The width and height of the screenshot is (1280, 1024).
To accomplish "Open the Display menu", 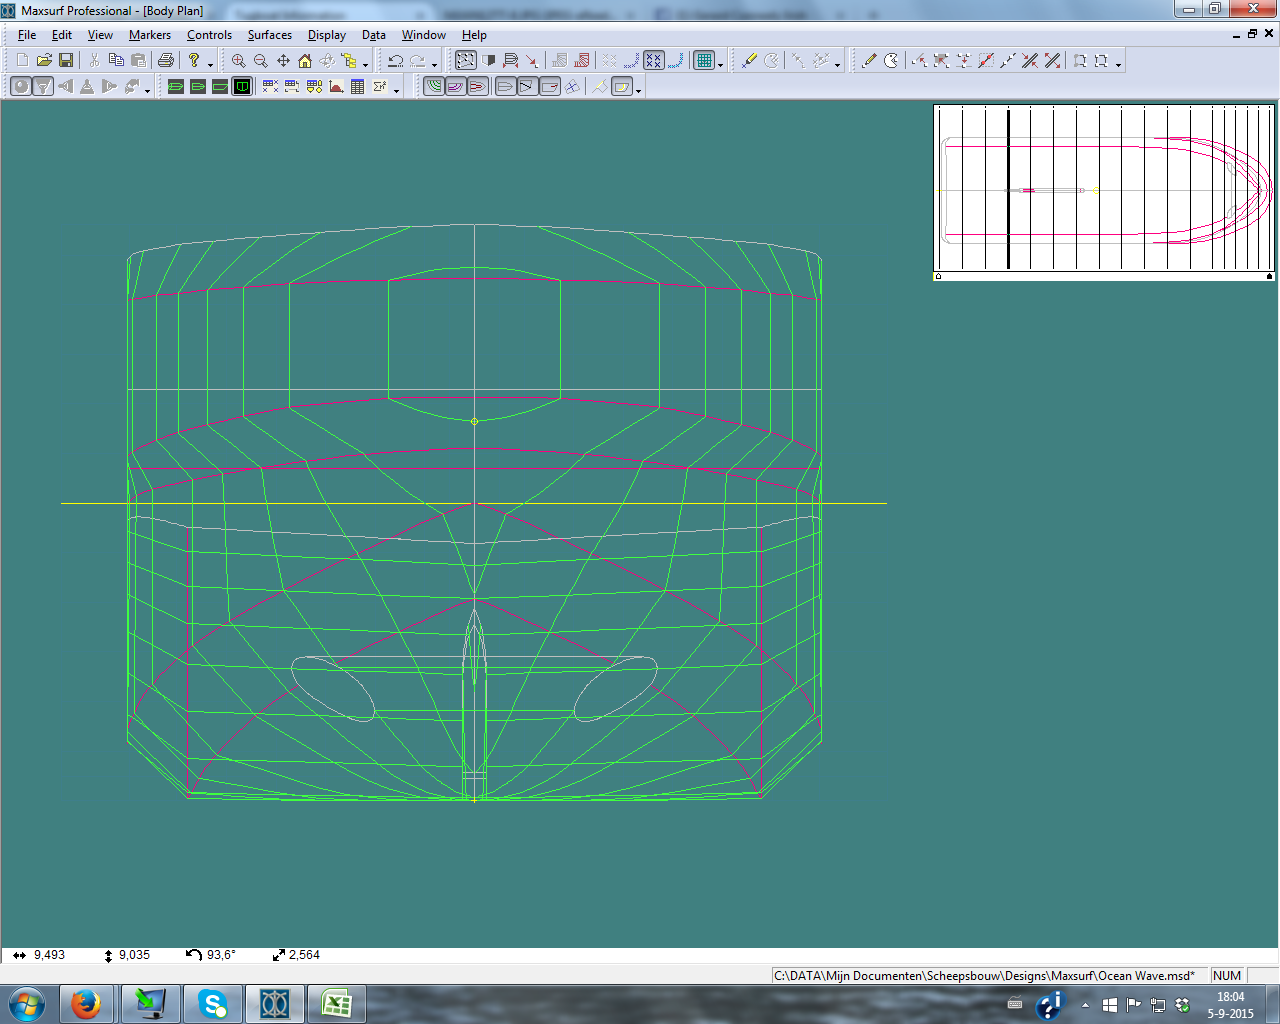I will 327,35.
